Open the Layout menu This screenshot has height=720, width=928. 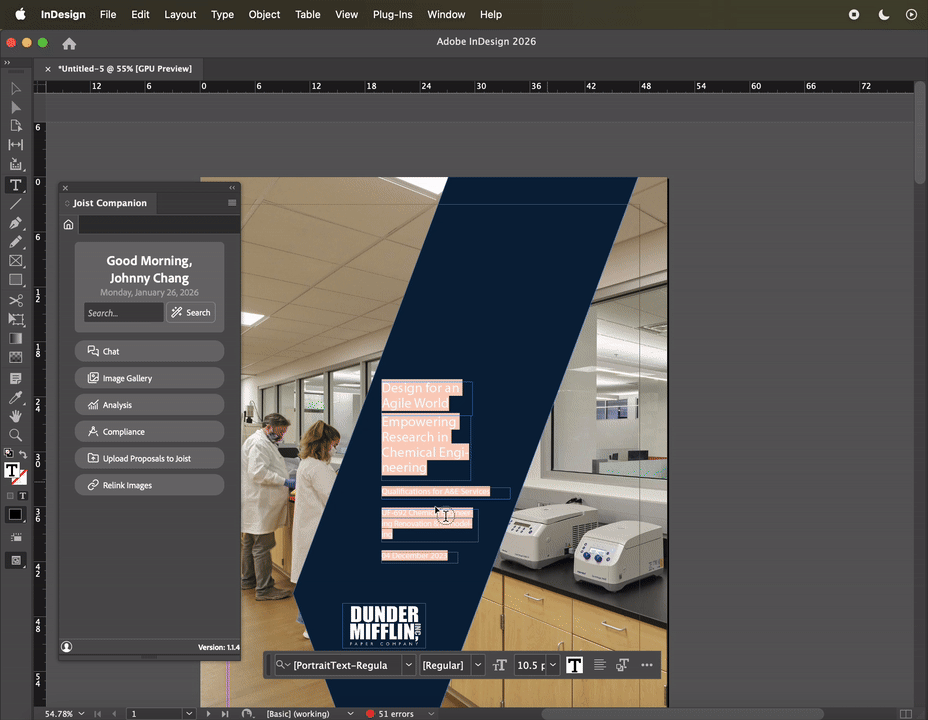(x=180, y=15)
